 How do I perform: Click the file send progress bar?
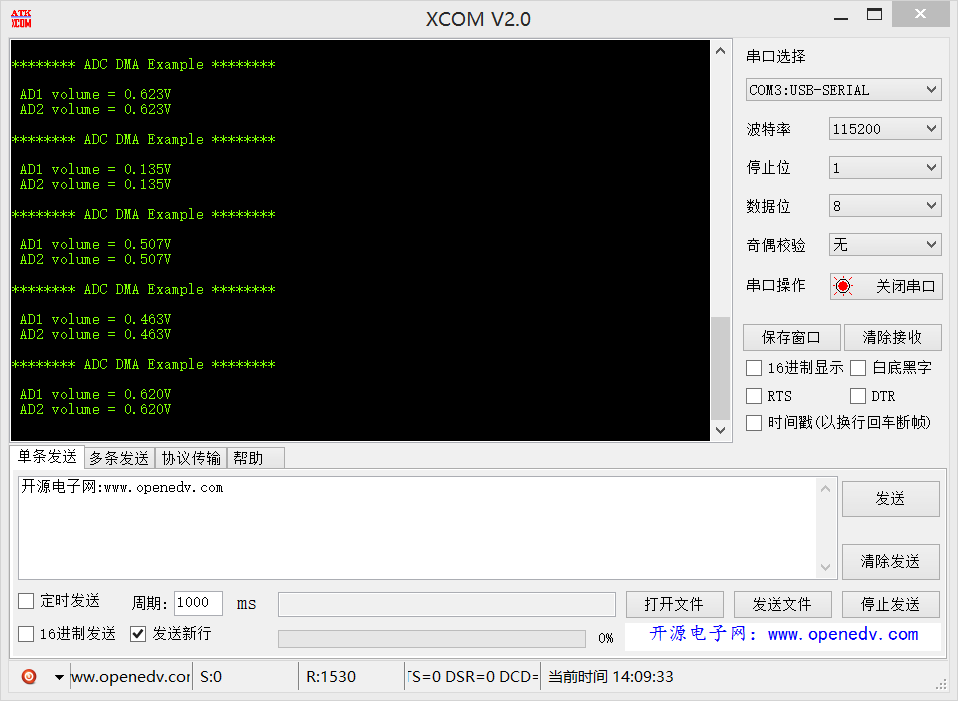pos(432,639)
